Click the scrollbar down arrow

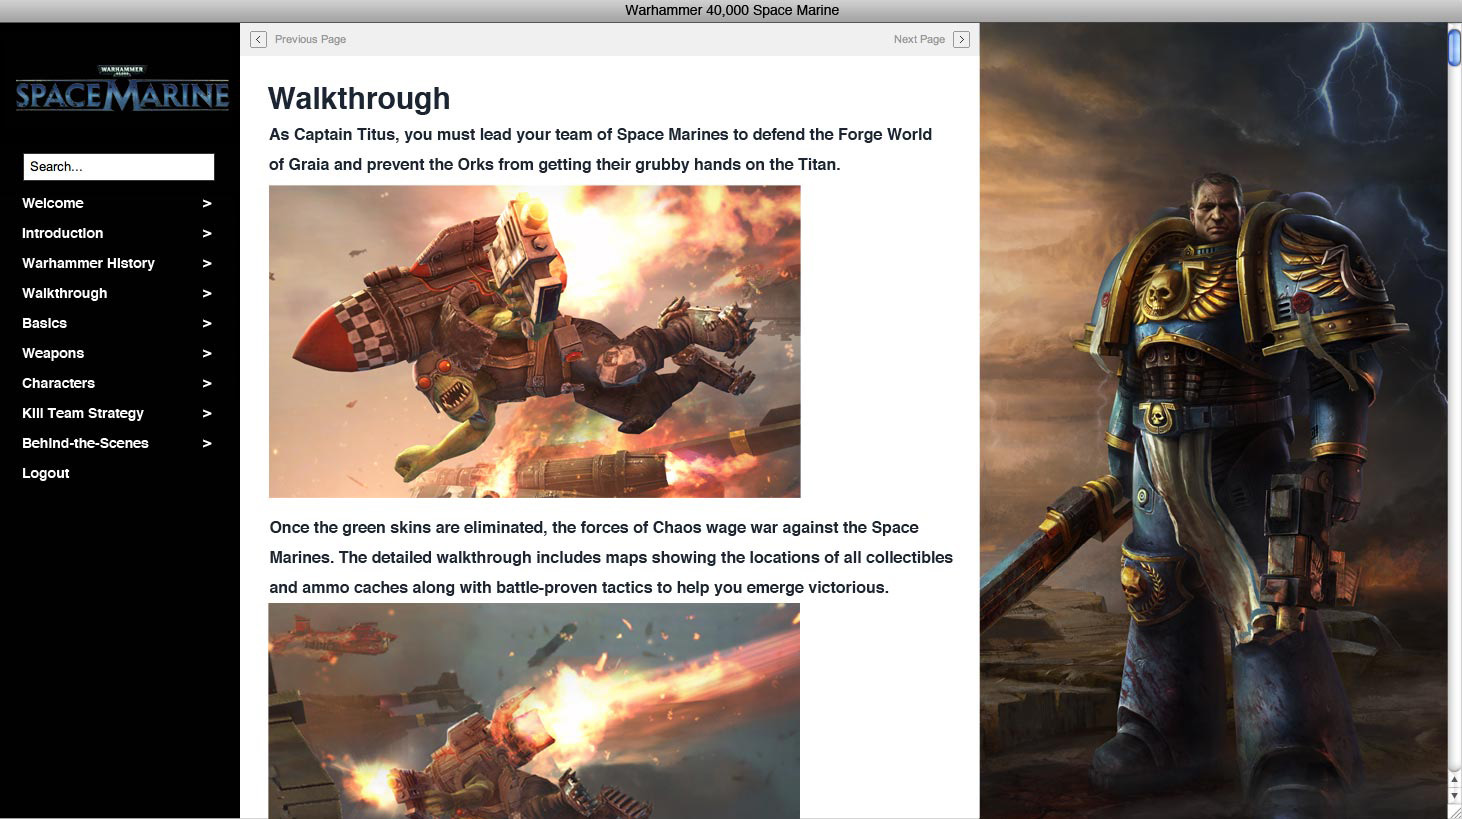(1454, 796)
